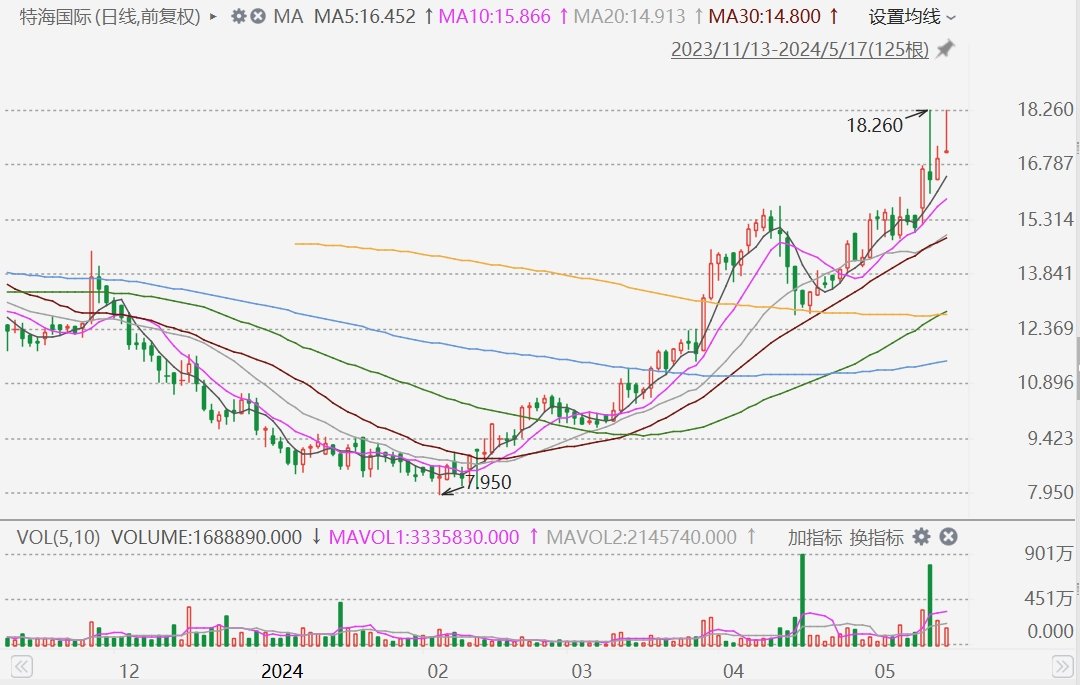Pin the date range label
The image size is (1080, 685).
point(945,50)
